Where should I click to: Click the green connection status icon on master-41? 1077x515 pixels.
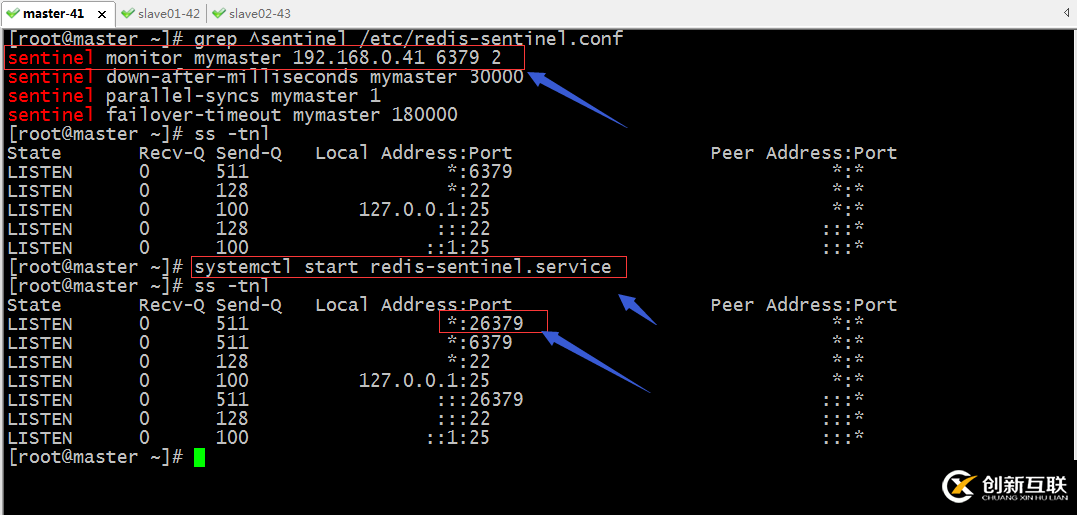coord(12,13)
